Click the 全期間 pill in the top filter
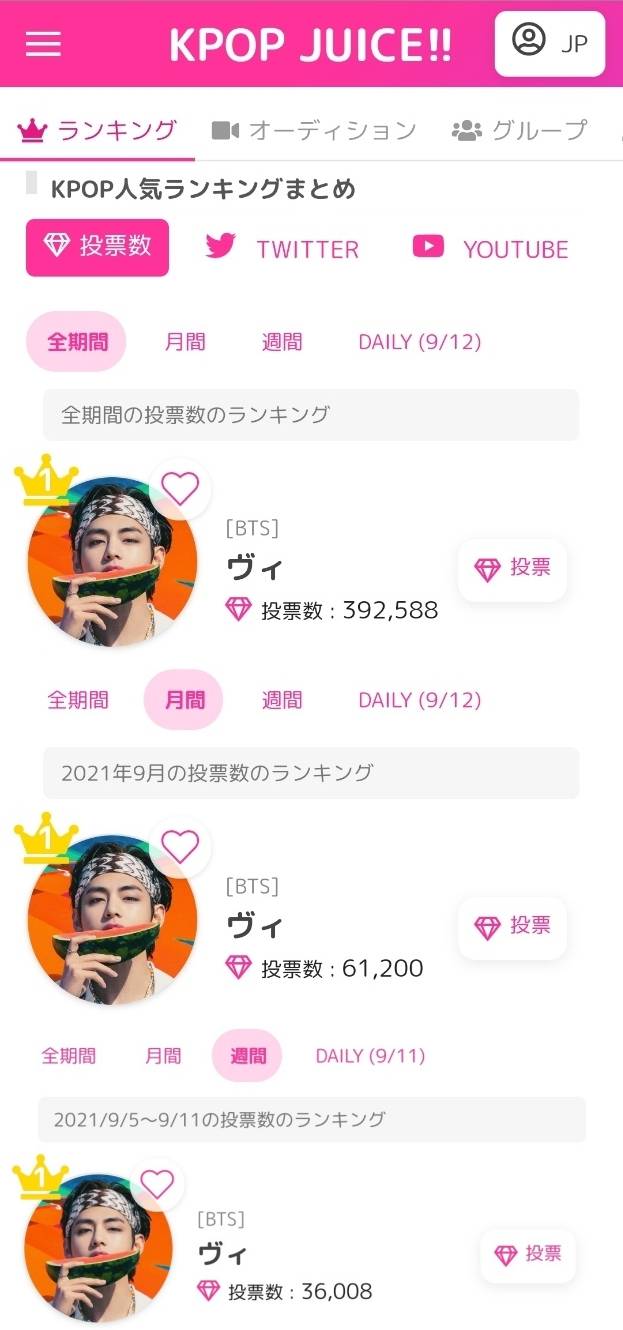This screenshot has height=1330, width=623. pos(75,341)
